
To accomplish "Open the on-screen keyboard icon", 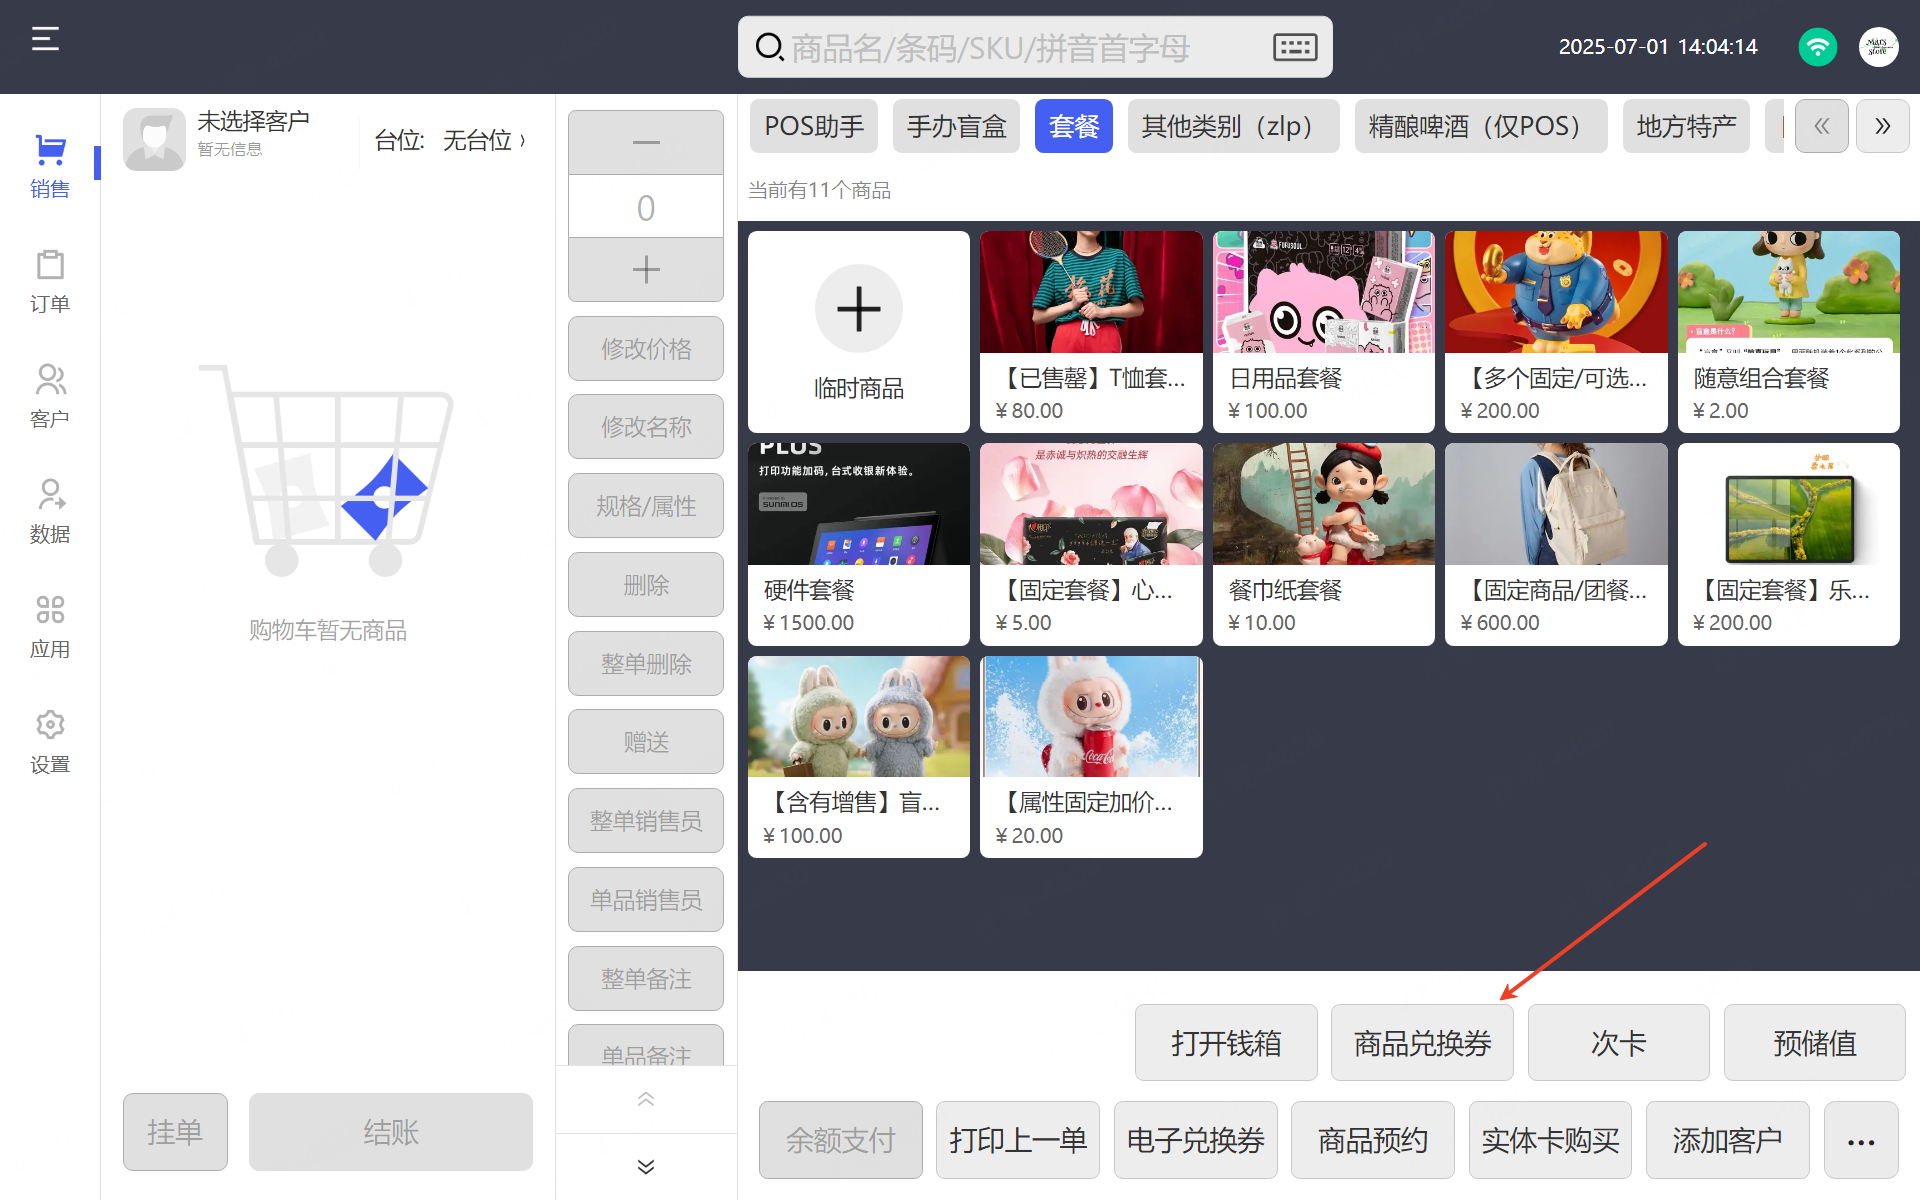I will coord(1295,47).
